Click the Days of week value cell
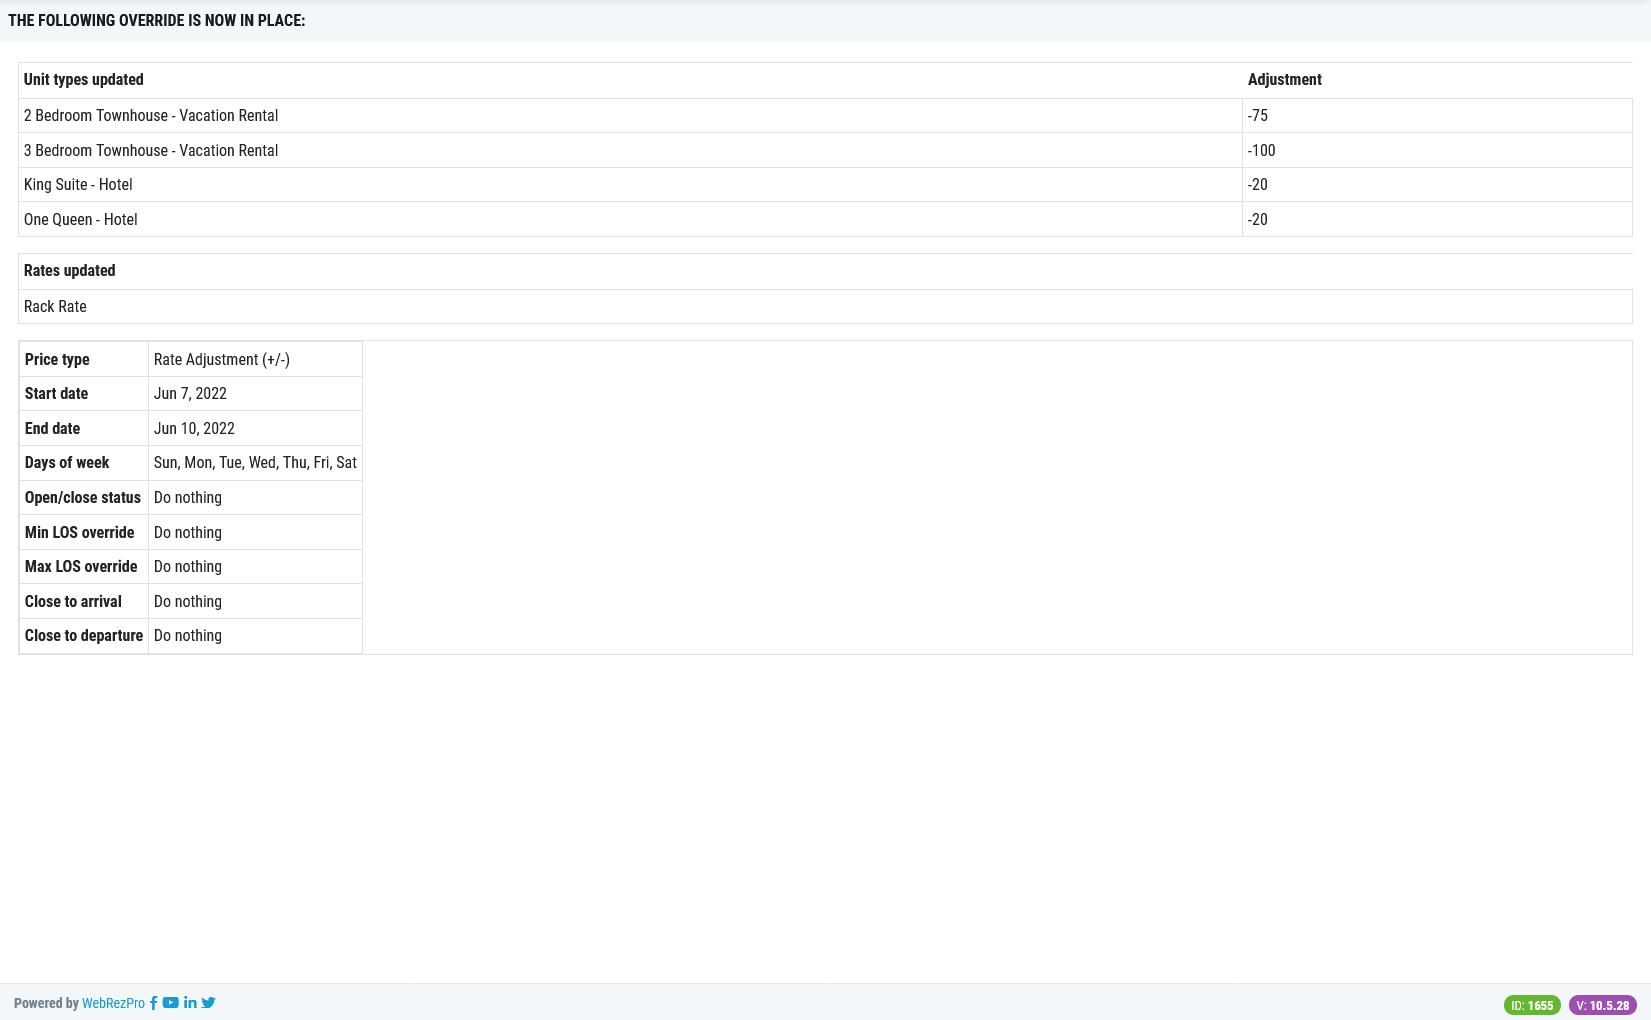The width and height of the screenshot is (1651, 1020). (x=255, y=462)
